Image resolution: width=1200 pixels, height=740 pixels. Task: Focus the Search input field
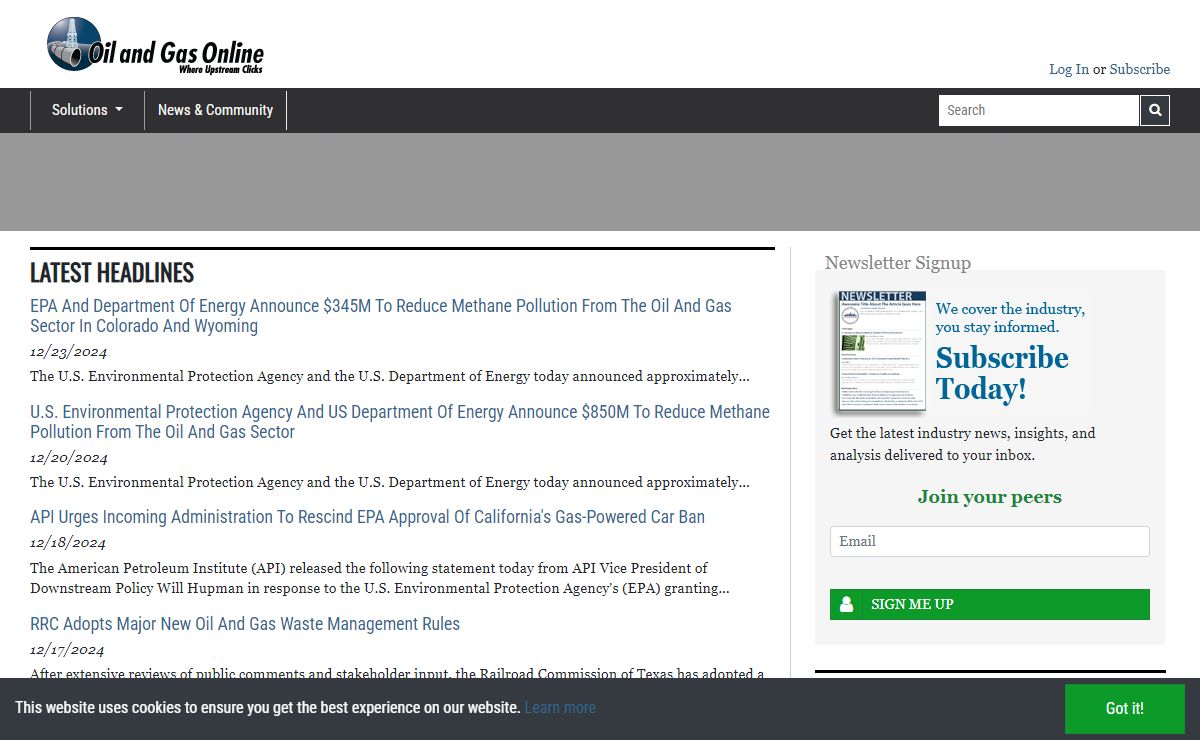click(1038, 110)
